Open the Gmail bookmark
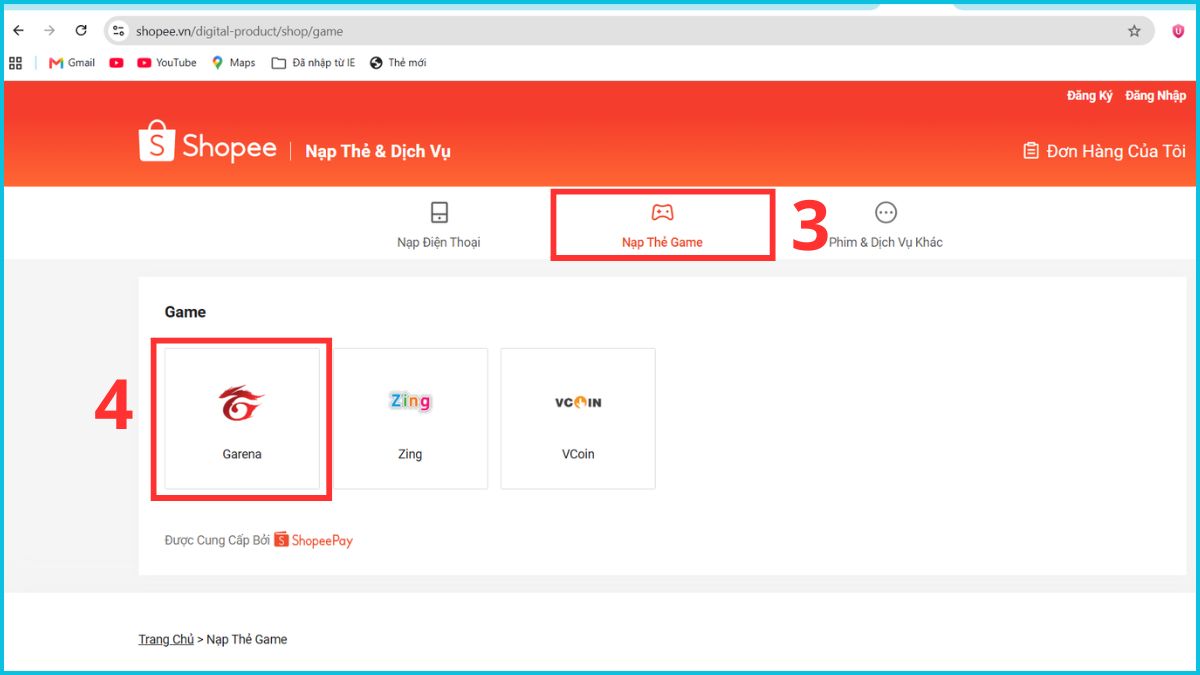Image resolution: width=1200 pixels, height=675 pixels. click(72, 63)
